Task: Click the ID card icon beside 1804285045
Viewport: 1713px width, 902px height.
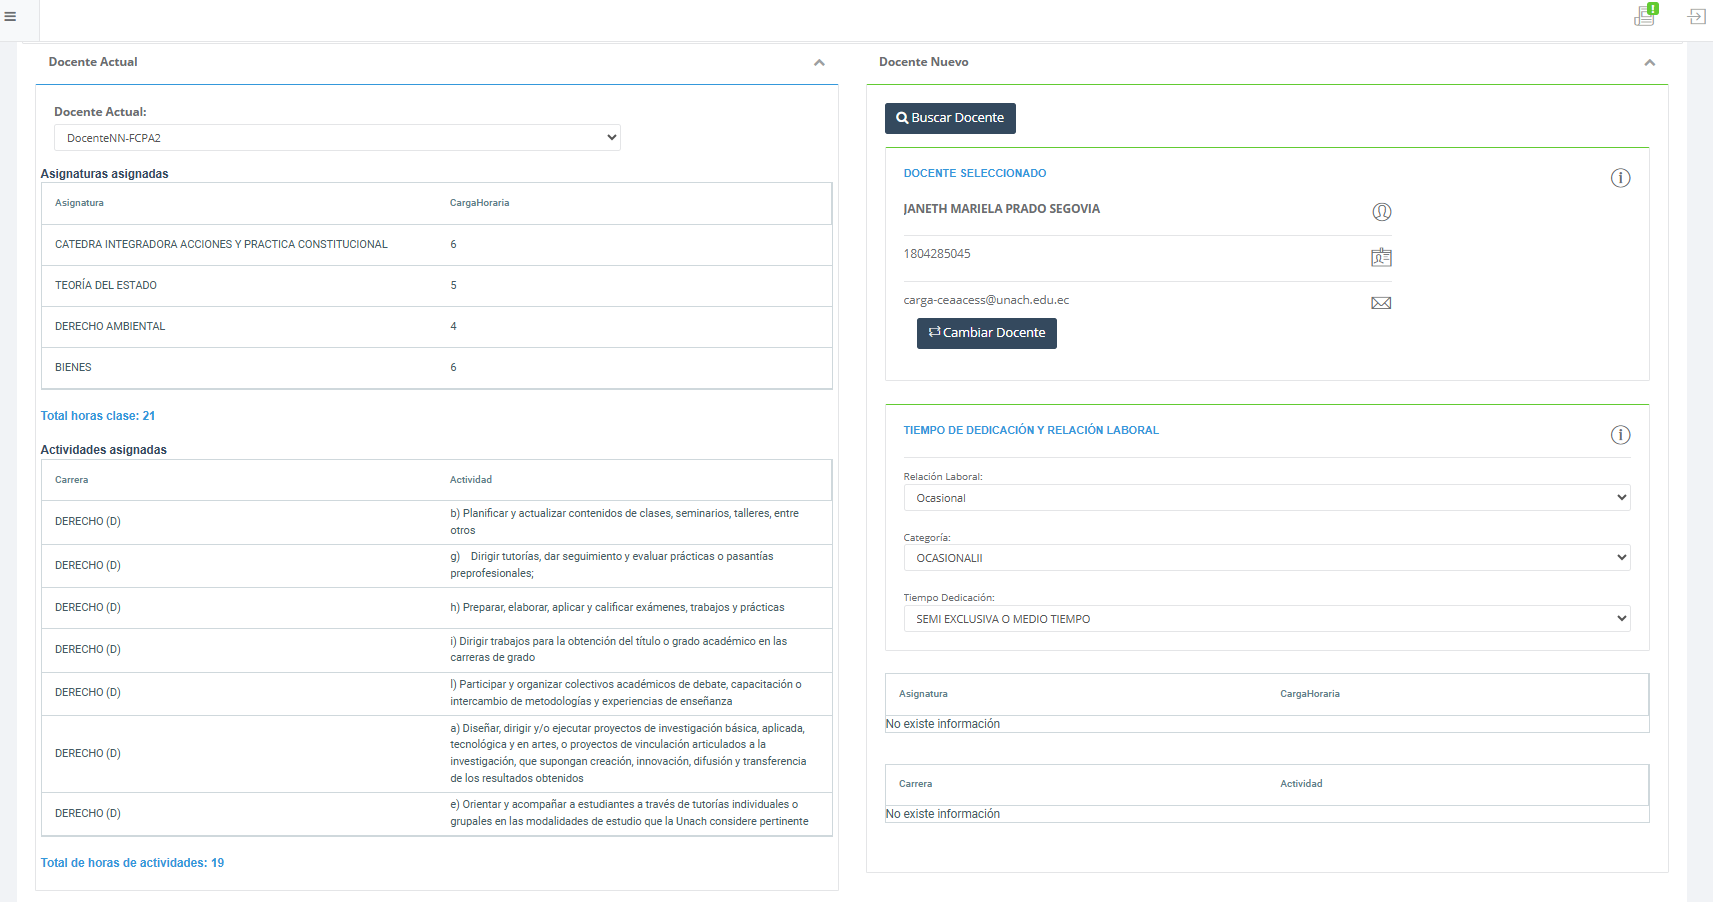Action: [x=1381, y=258]
